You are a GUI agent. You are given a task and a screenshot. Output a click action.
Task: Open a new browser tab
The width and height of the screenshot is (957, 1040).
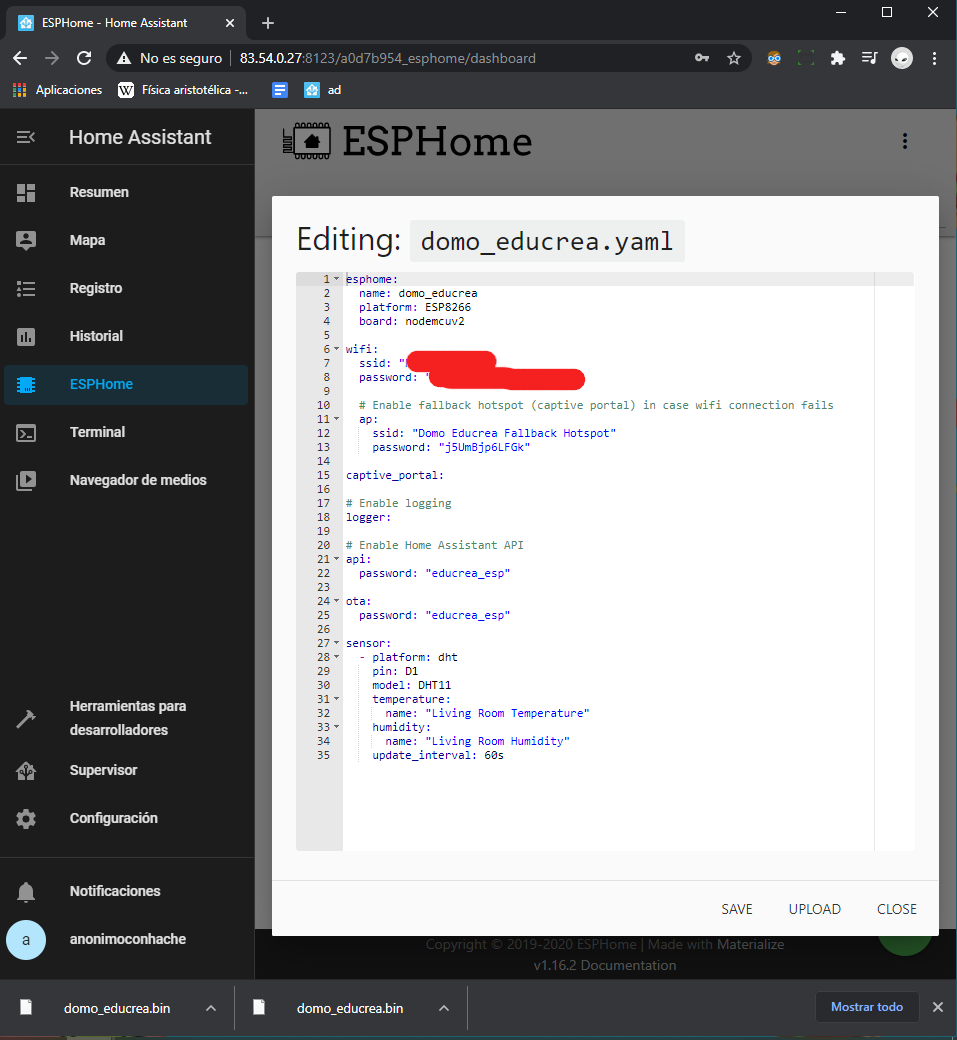pos(268,23)
